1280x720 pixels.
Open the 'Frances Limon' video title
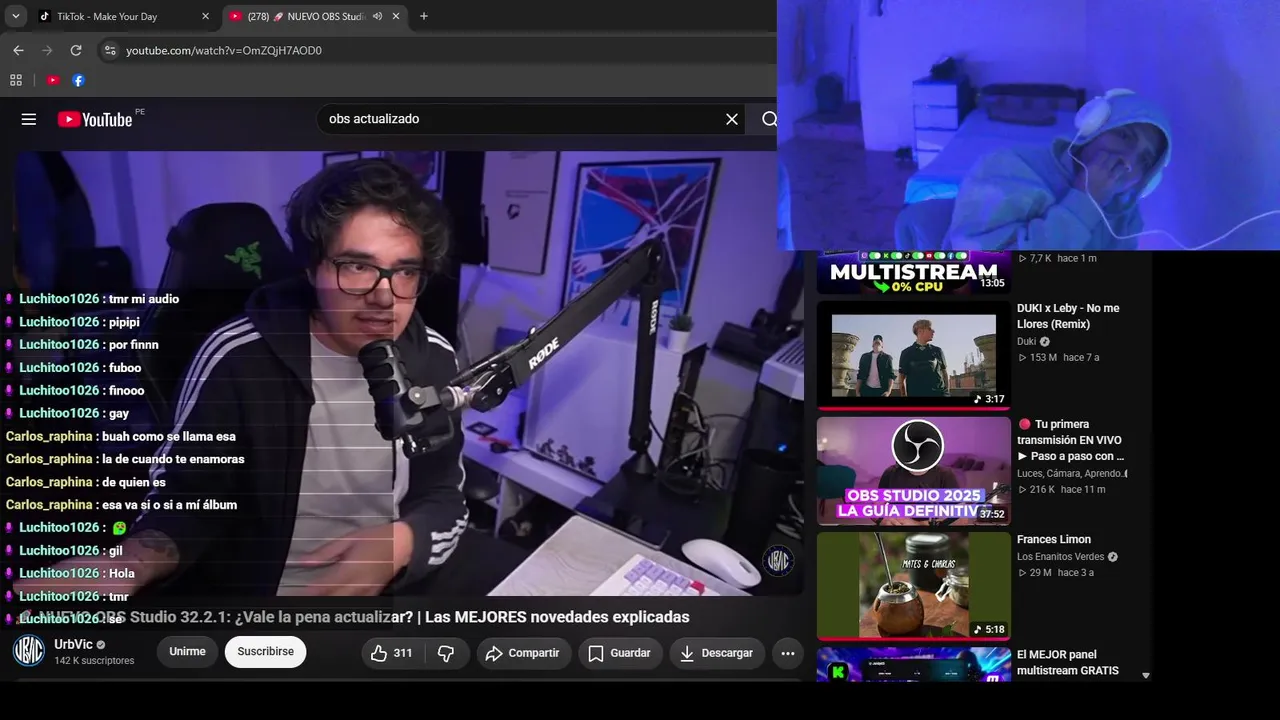click(1054, 540)
